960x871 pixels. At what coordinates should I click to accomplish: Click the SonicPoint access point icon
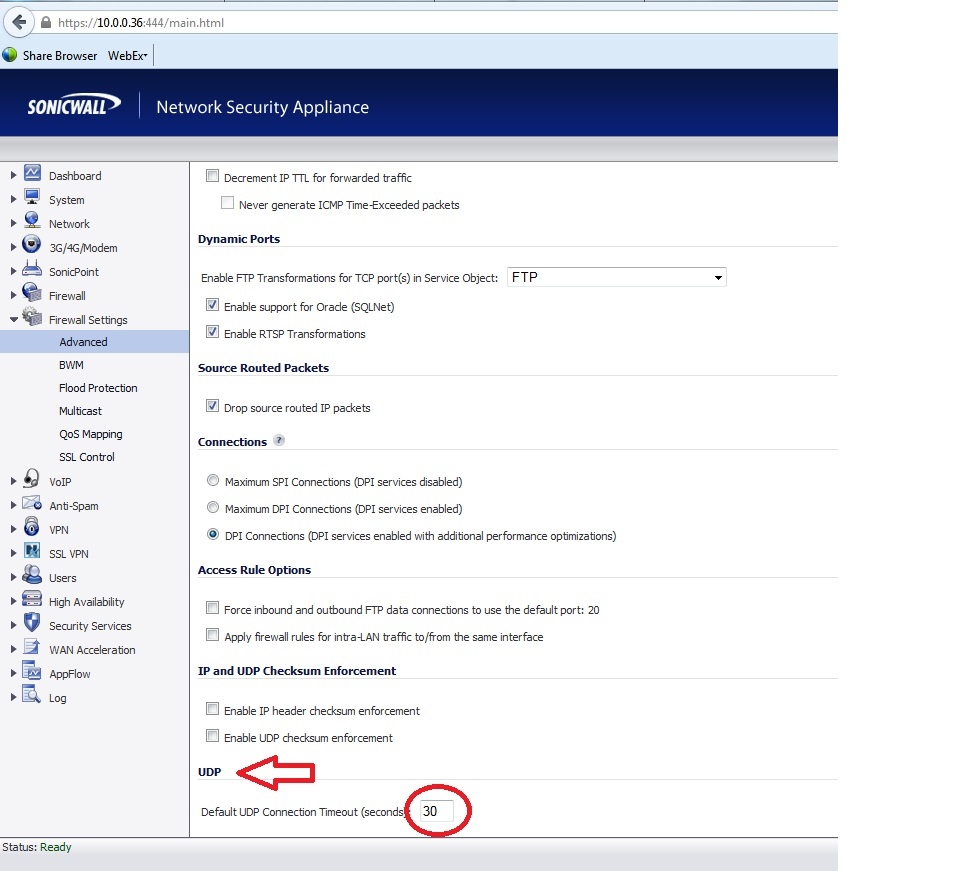(x=32, y=269)
